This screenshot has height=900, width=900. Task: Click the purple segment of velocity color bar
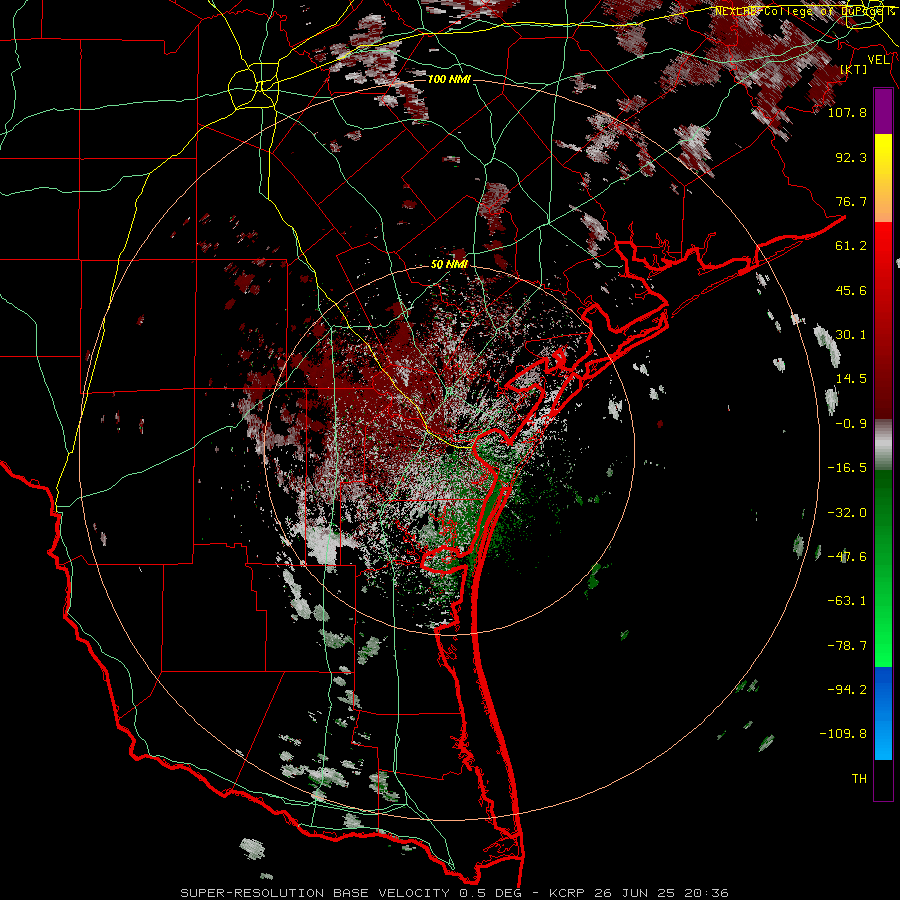[x=883, y=112]
